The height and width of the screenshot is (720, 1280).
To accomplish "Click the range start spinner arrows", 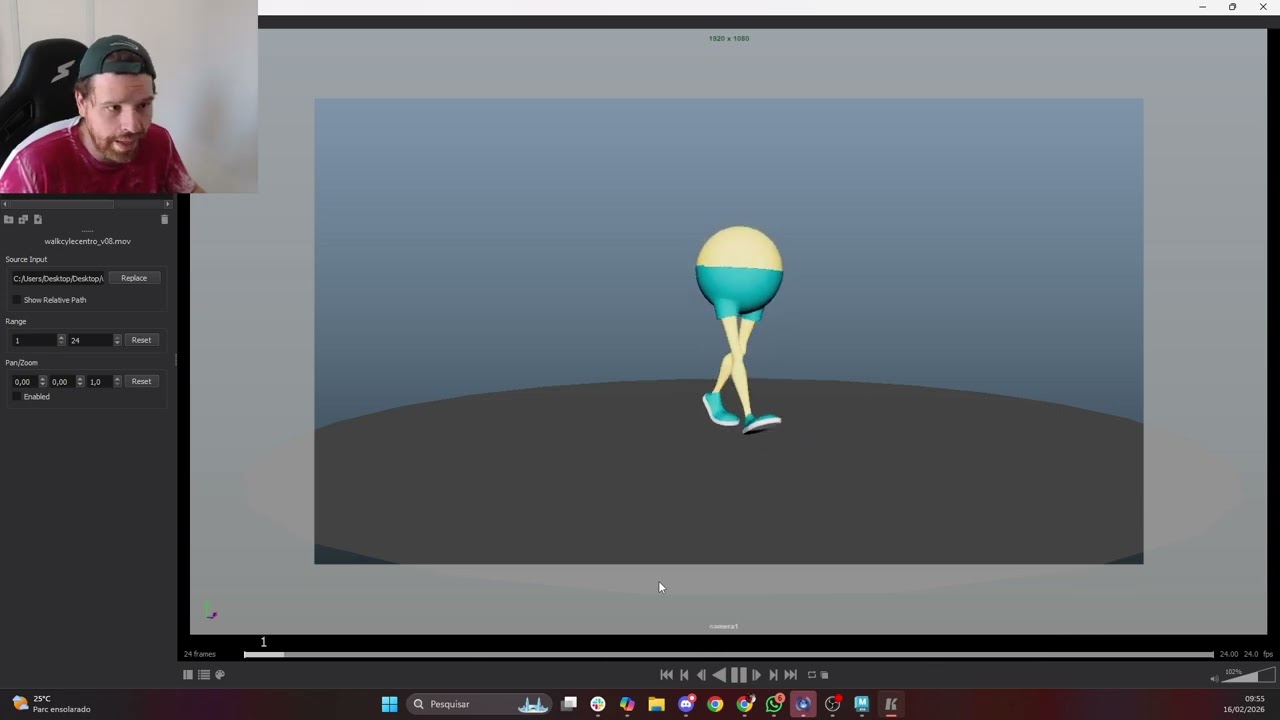I will click(x=61, y=340).
